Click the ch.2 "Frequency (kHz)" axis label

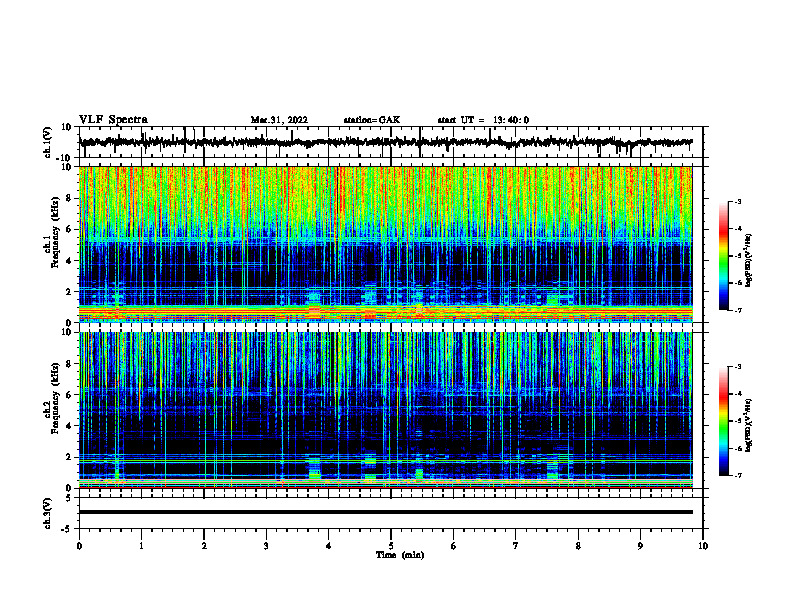click(55, 399)
